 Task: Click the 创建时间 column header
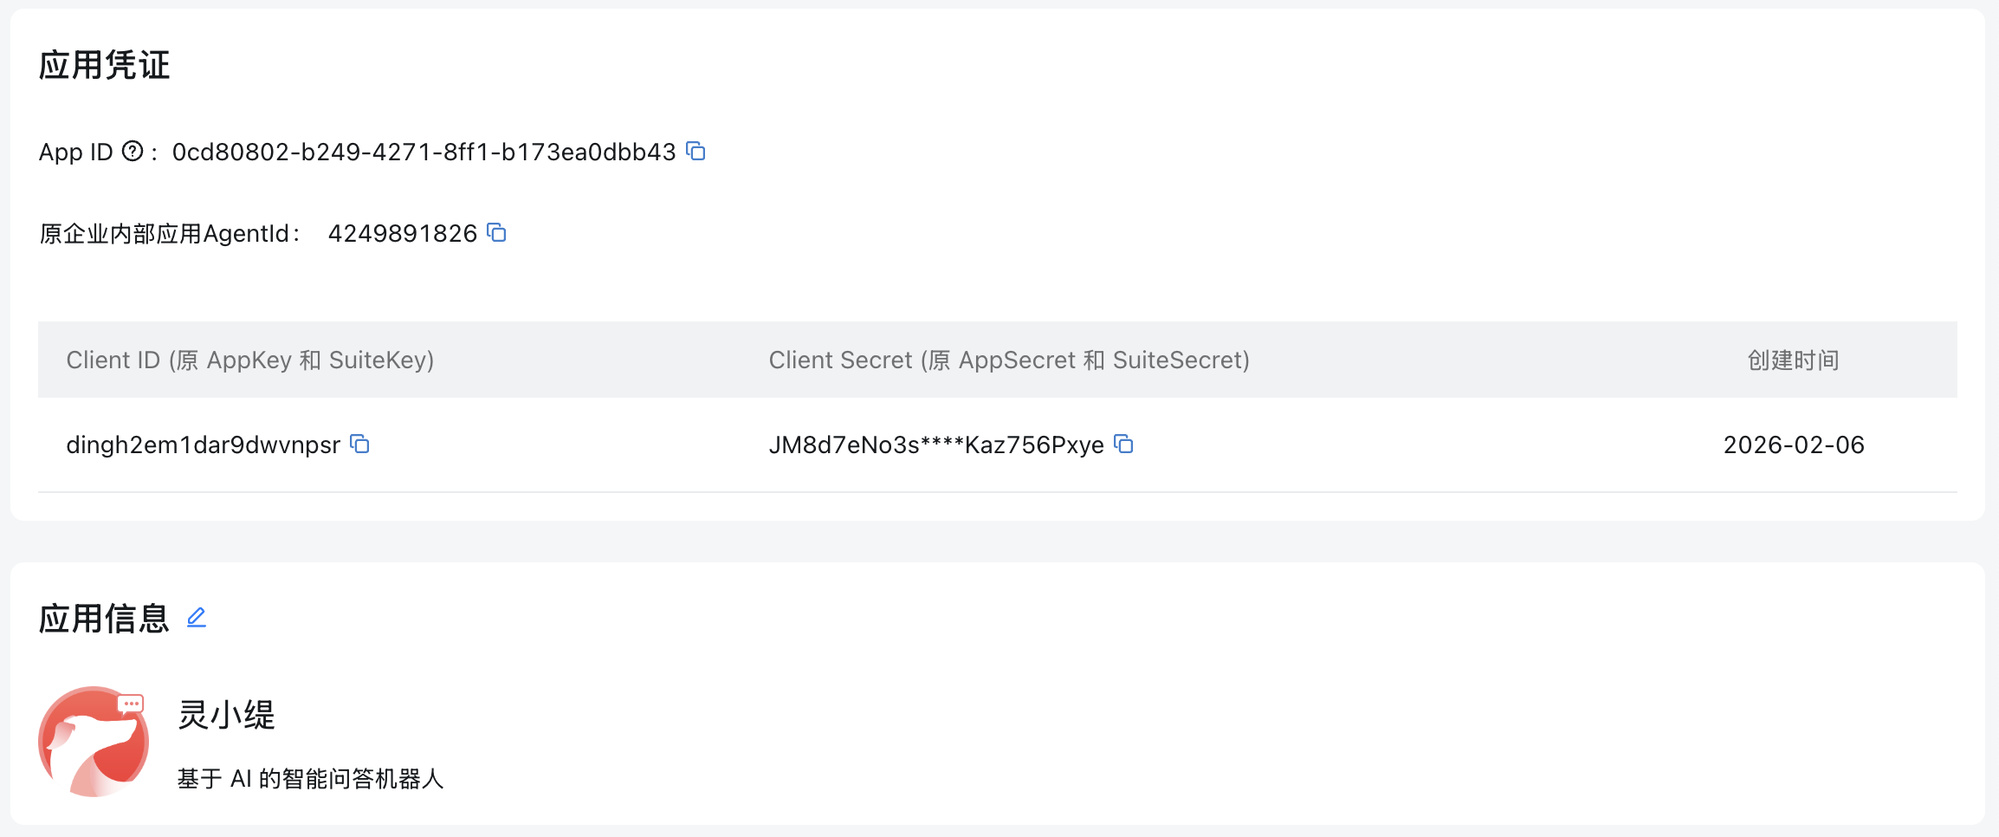pos(1792,360)
